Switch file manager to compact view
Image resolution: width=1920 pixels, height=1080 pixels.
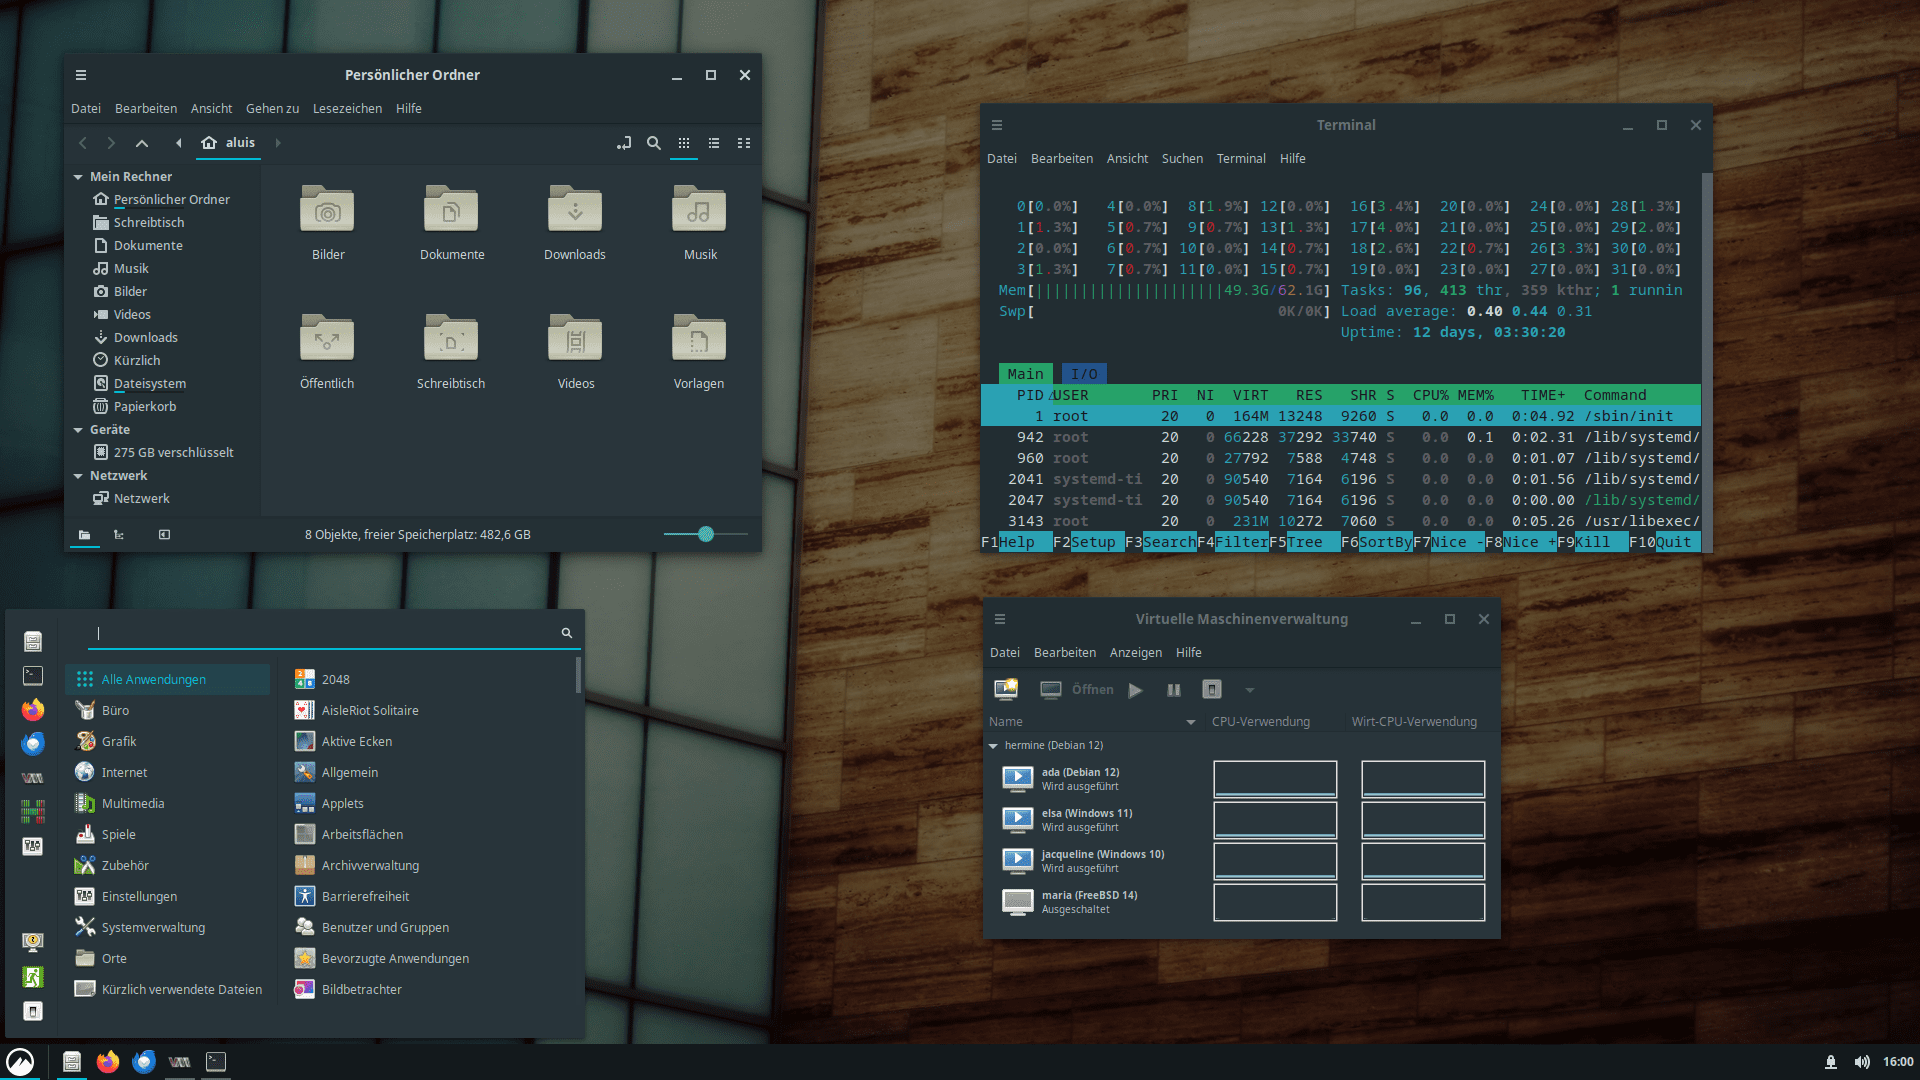click(x=744, y=143)
